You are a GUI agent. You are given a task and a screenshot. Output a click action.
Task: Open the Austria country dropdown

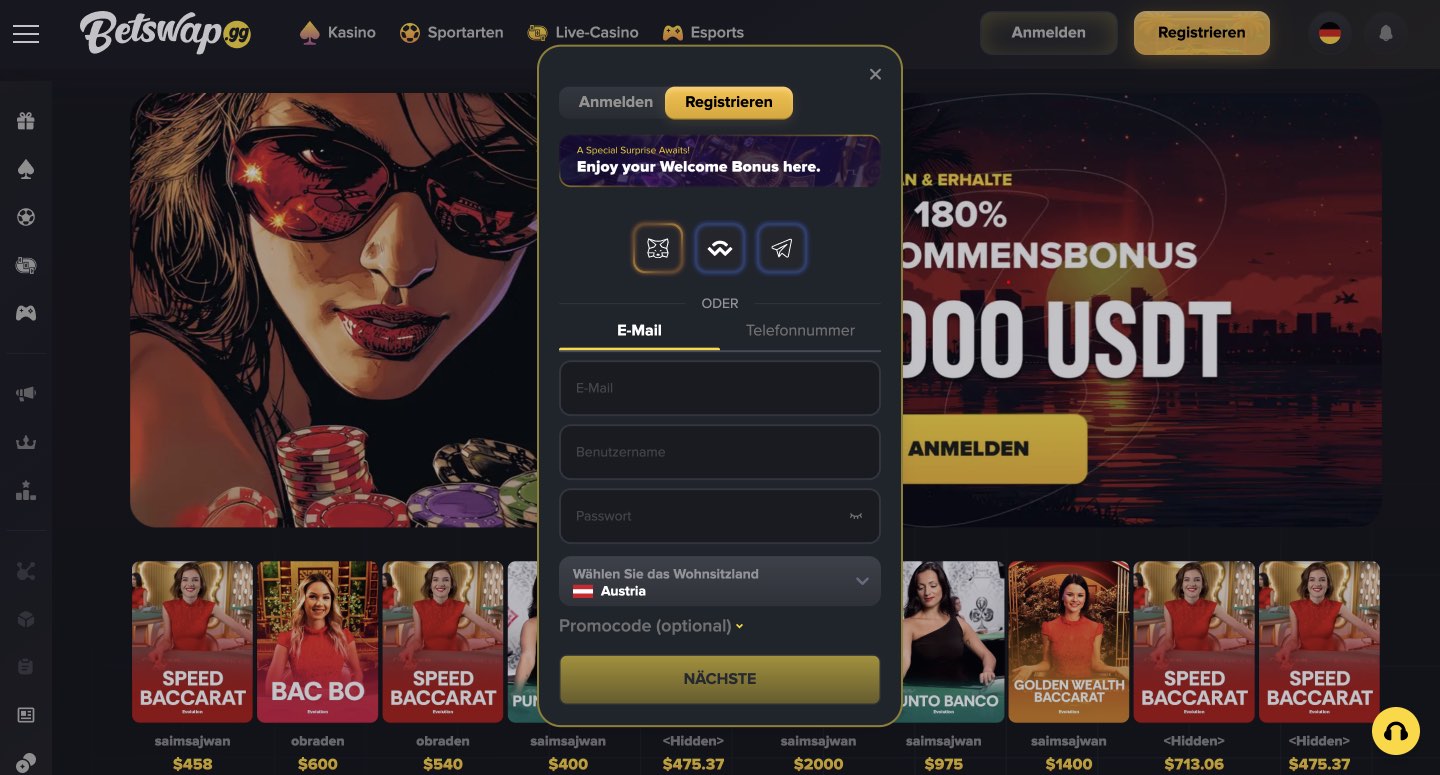720,581
